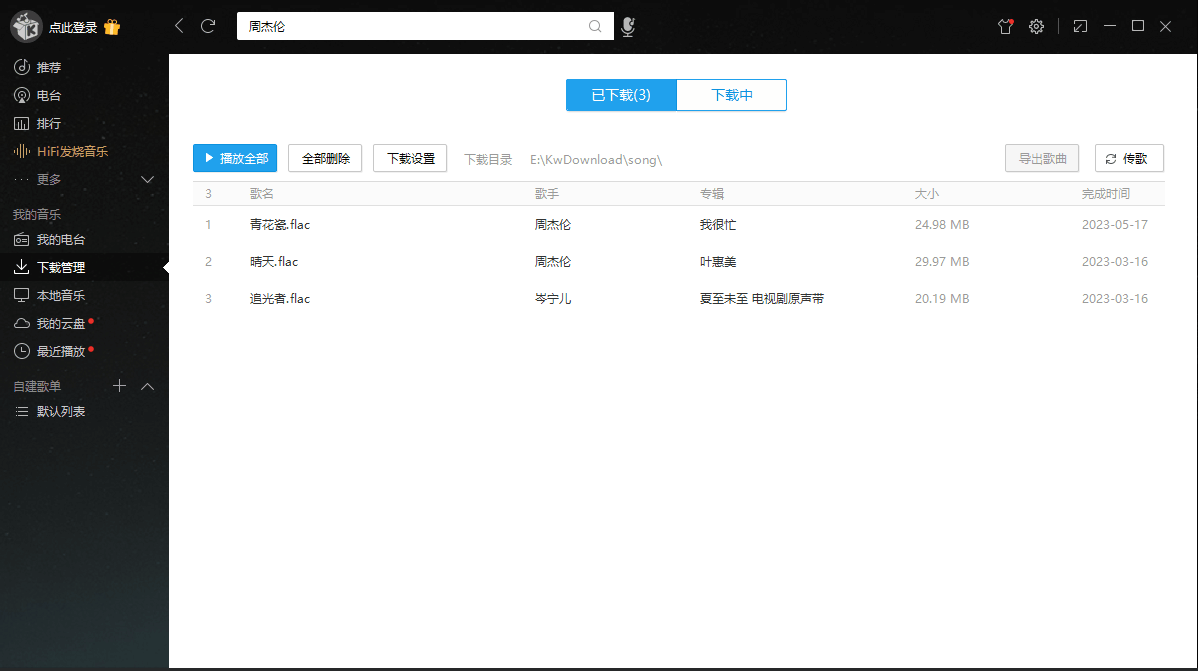Click the search field containing 周杰伦

pyautogui.click(x=410, y=26)
